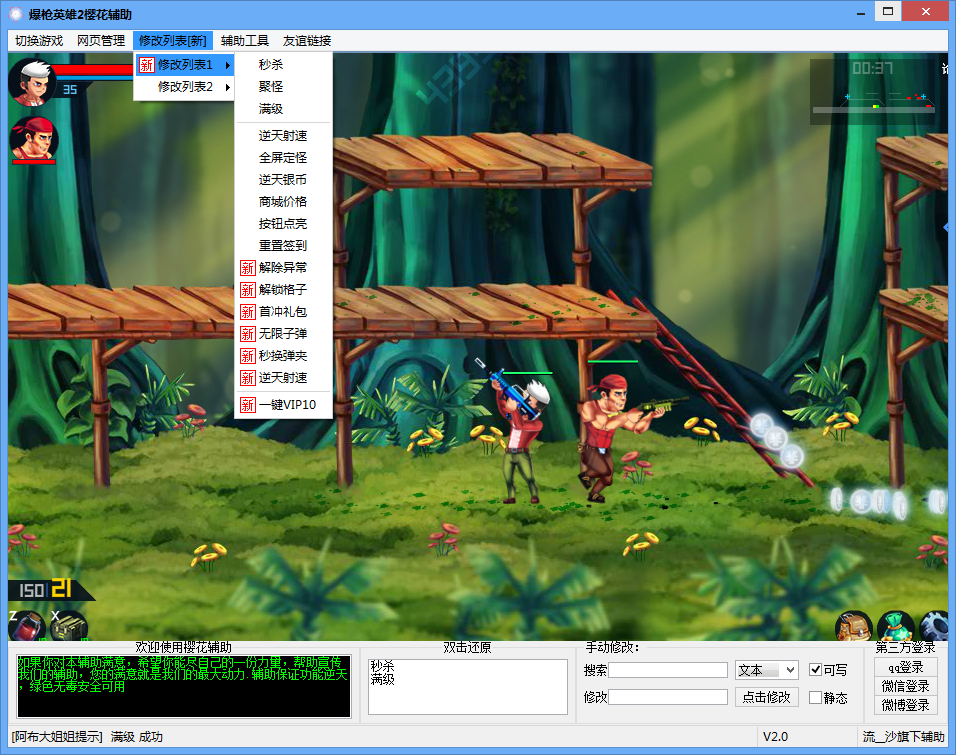Open the 辅助工具 menu
This screenshot has height=755, width=956.
coord(244,41)
